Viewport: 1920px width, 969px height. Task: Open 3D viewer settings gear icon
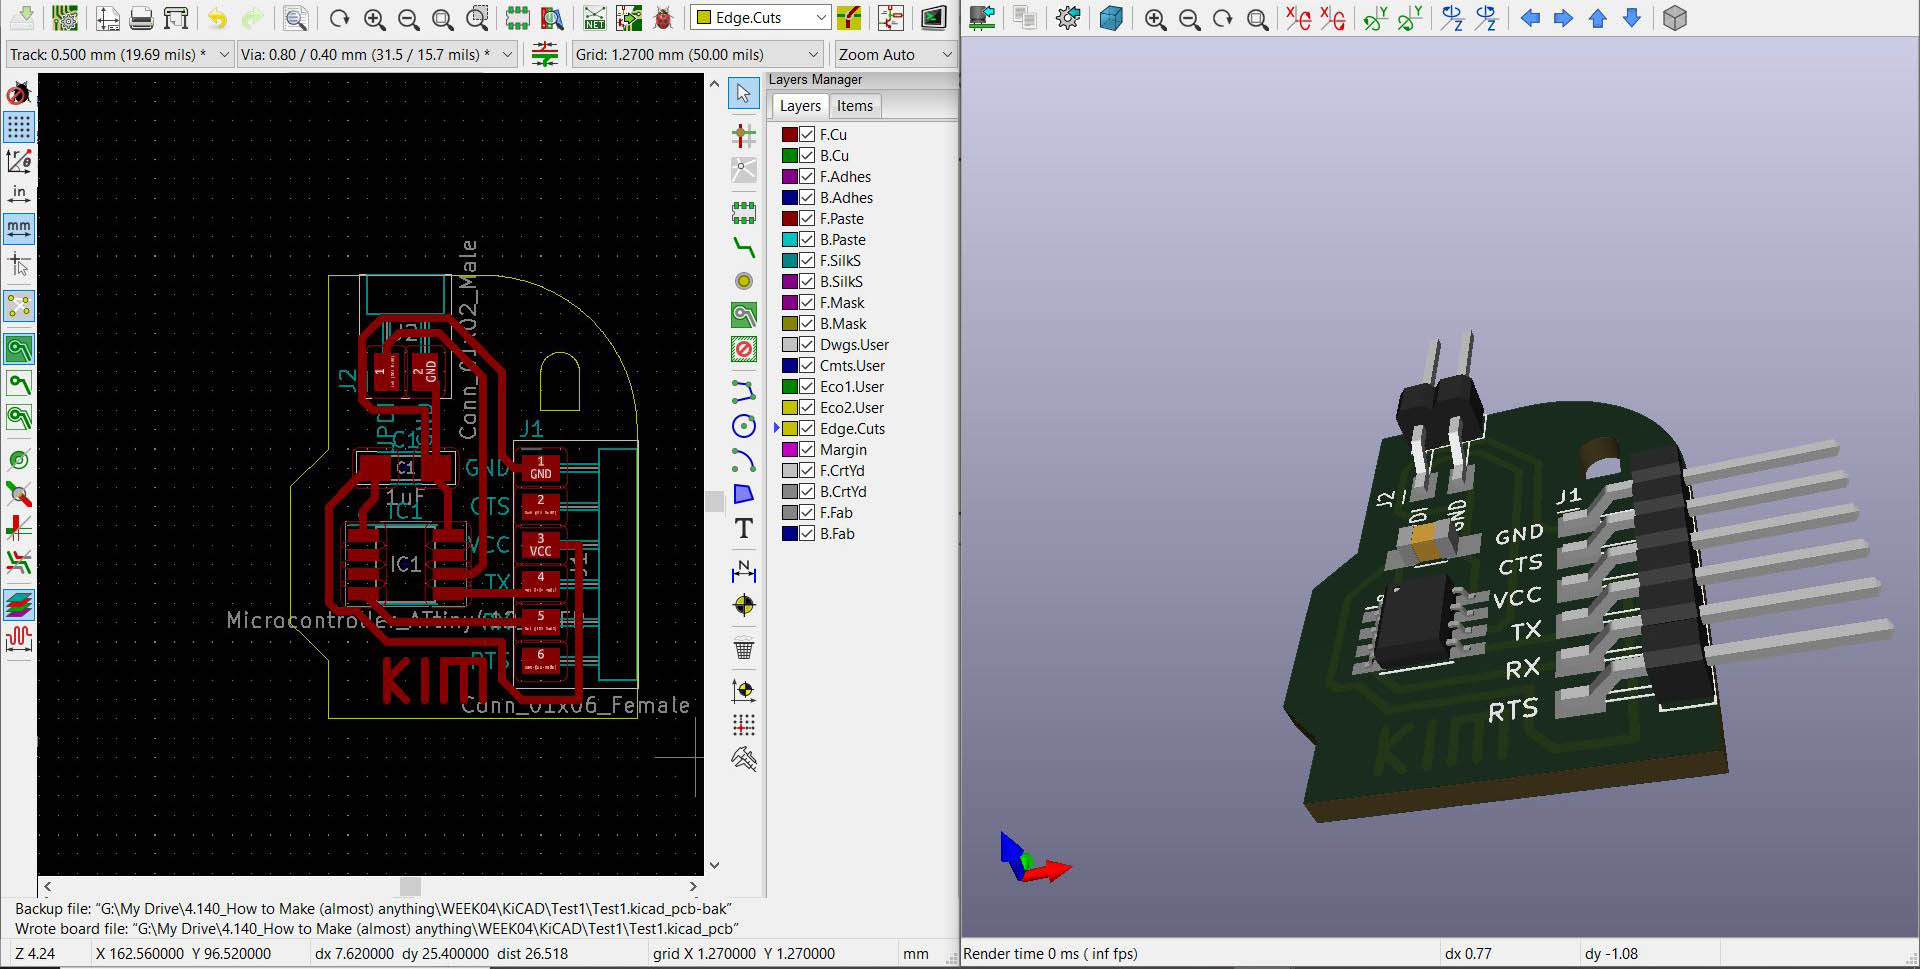(x=1067, y=18)
